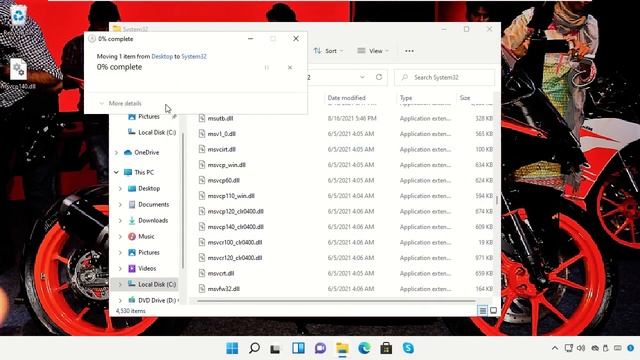
Task: Show hidden system tray icons
Action: [x=555, y=348]
